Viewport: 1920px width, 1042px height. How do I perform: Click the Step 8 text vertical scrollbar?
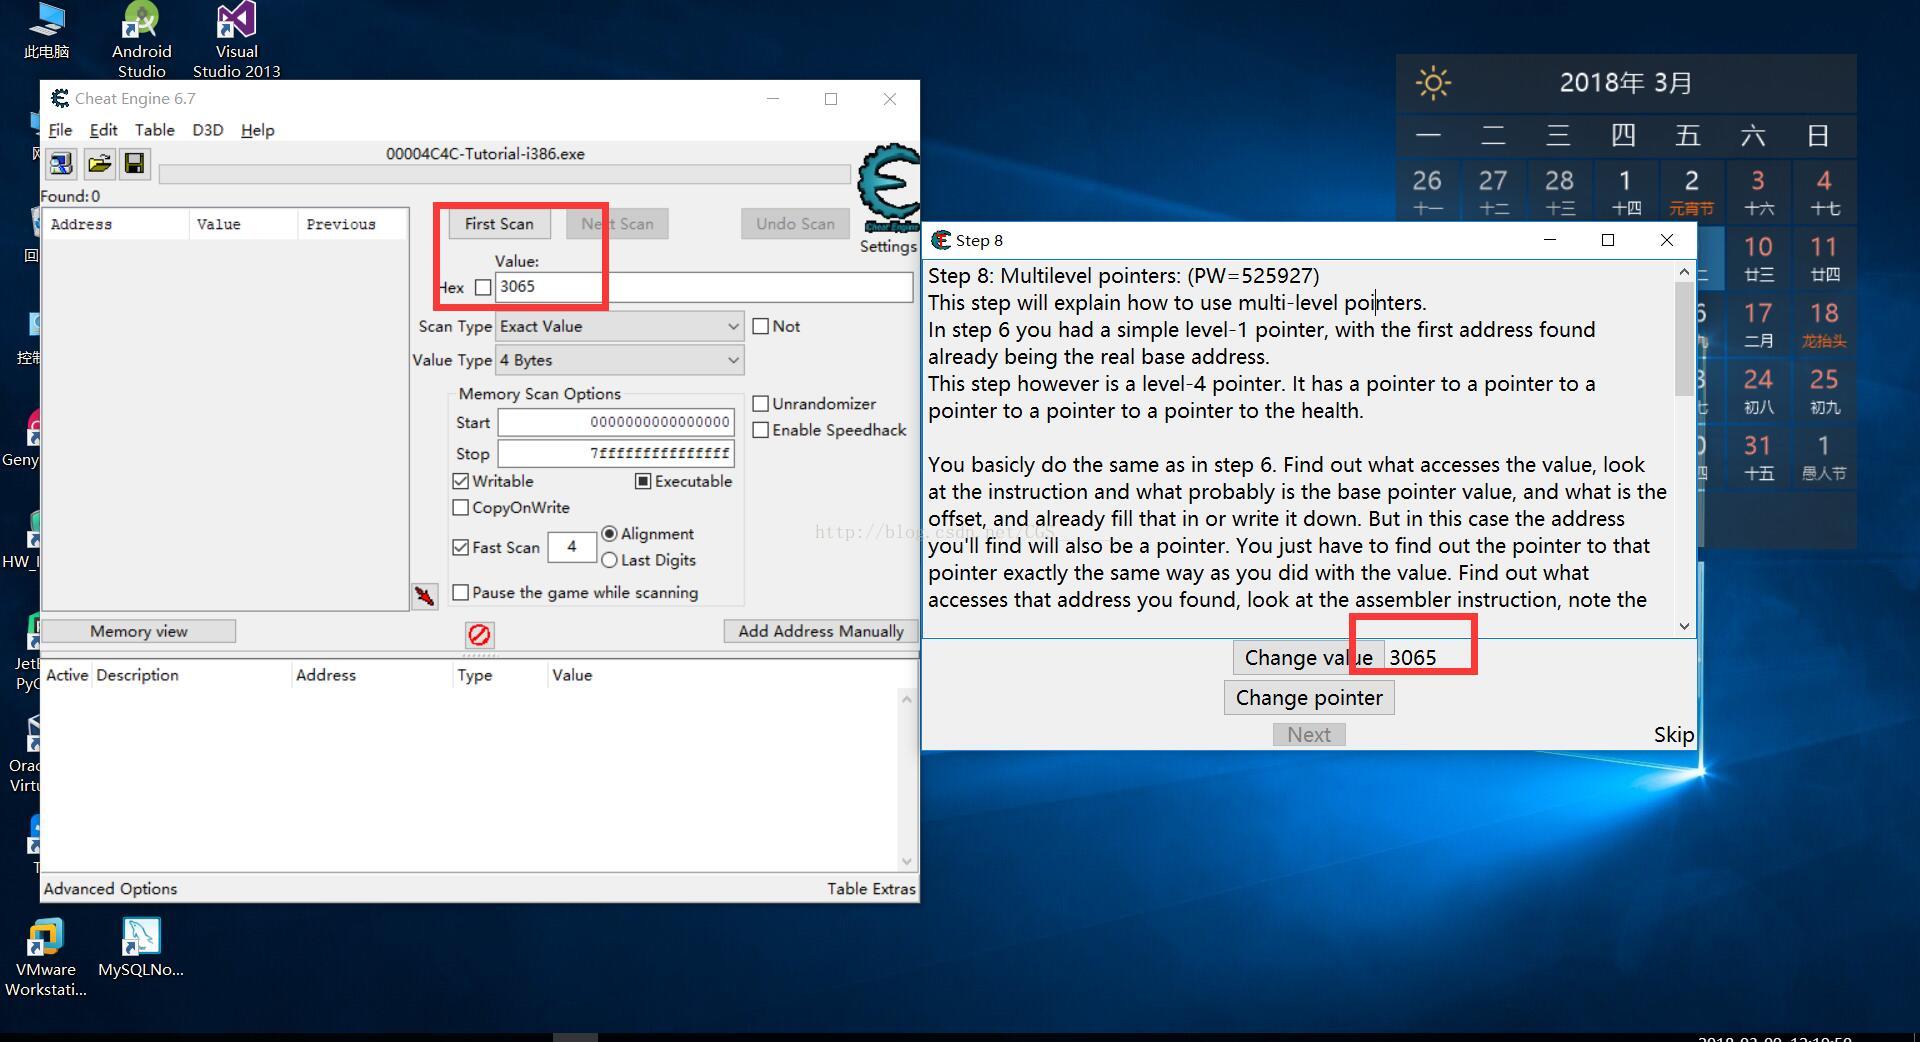[1684, 448]
